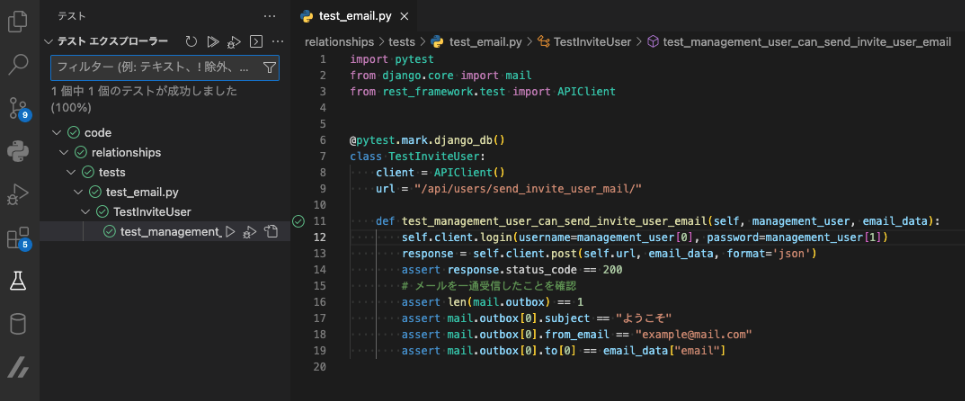Open more actions beside テスト エクスプローラー
This screenshot has width=965, height=401.
278,42
